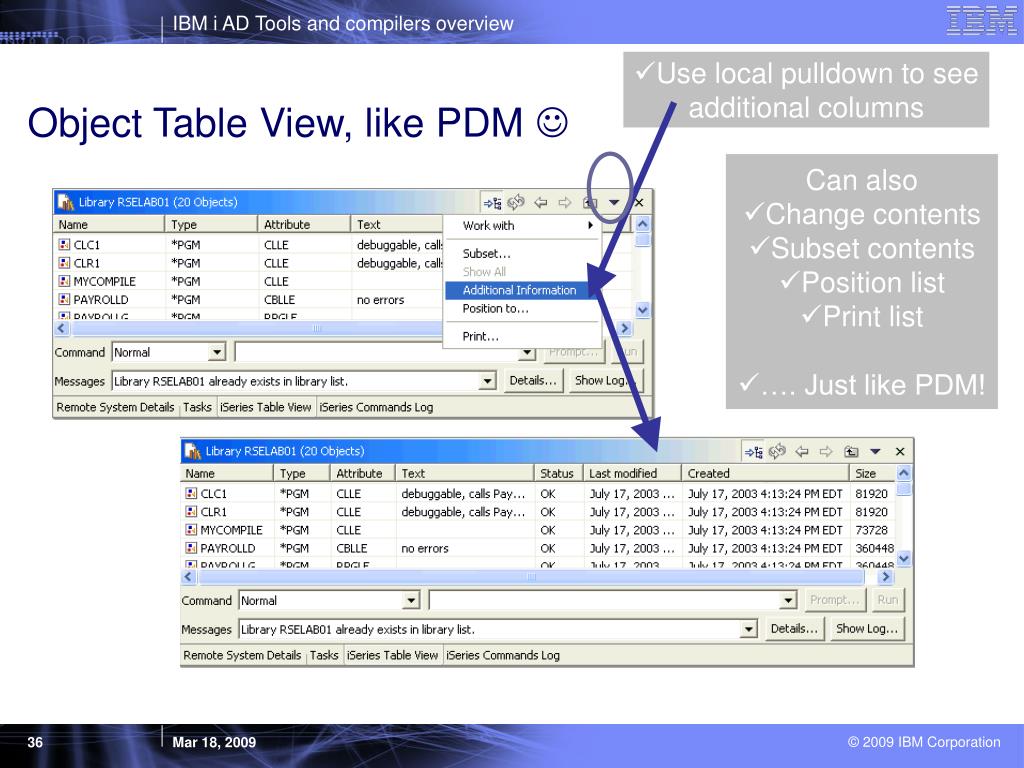Click scroll-down arrow in window showing Status column

click(904, 558)
